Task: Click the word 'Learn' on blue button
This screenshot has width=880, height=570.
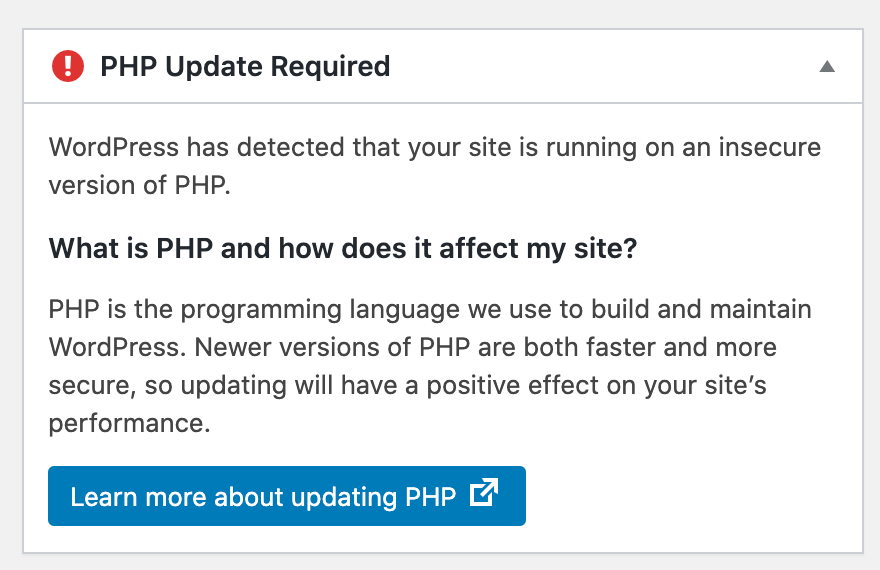Action: 104,497
